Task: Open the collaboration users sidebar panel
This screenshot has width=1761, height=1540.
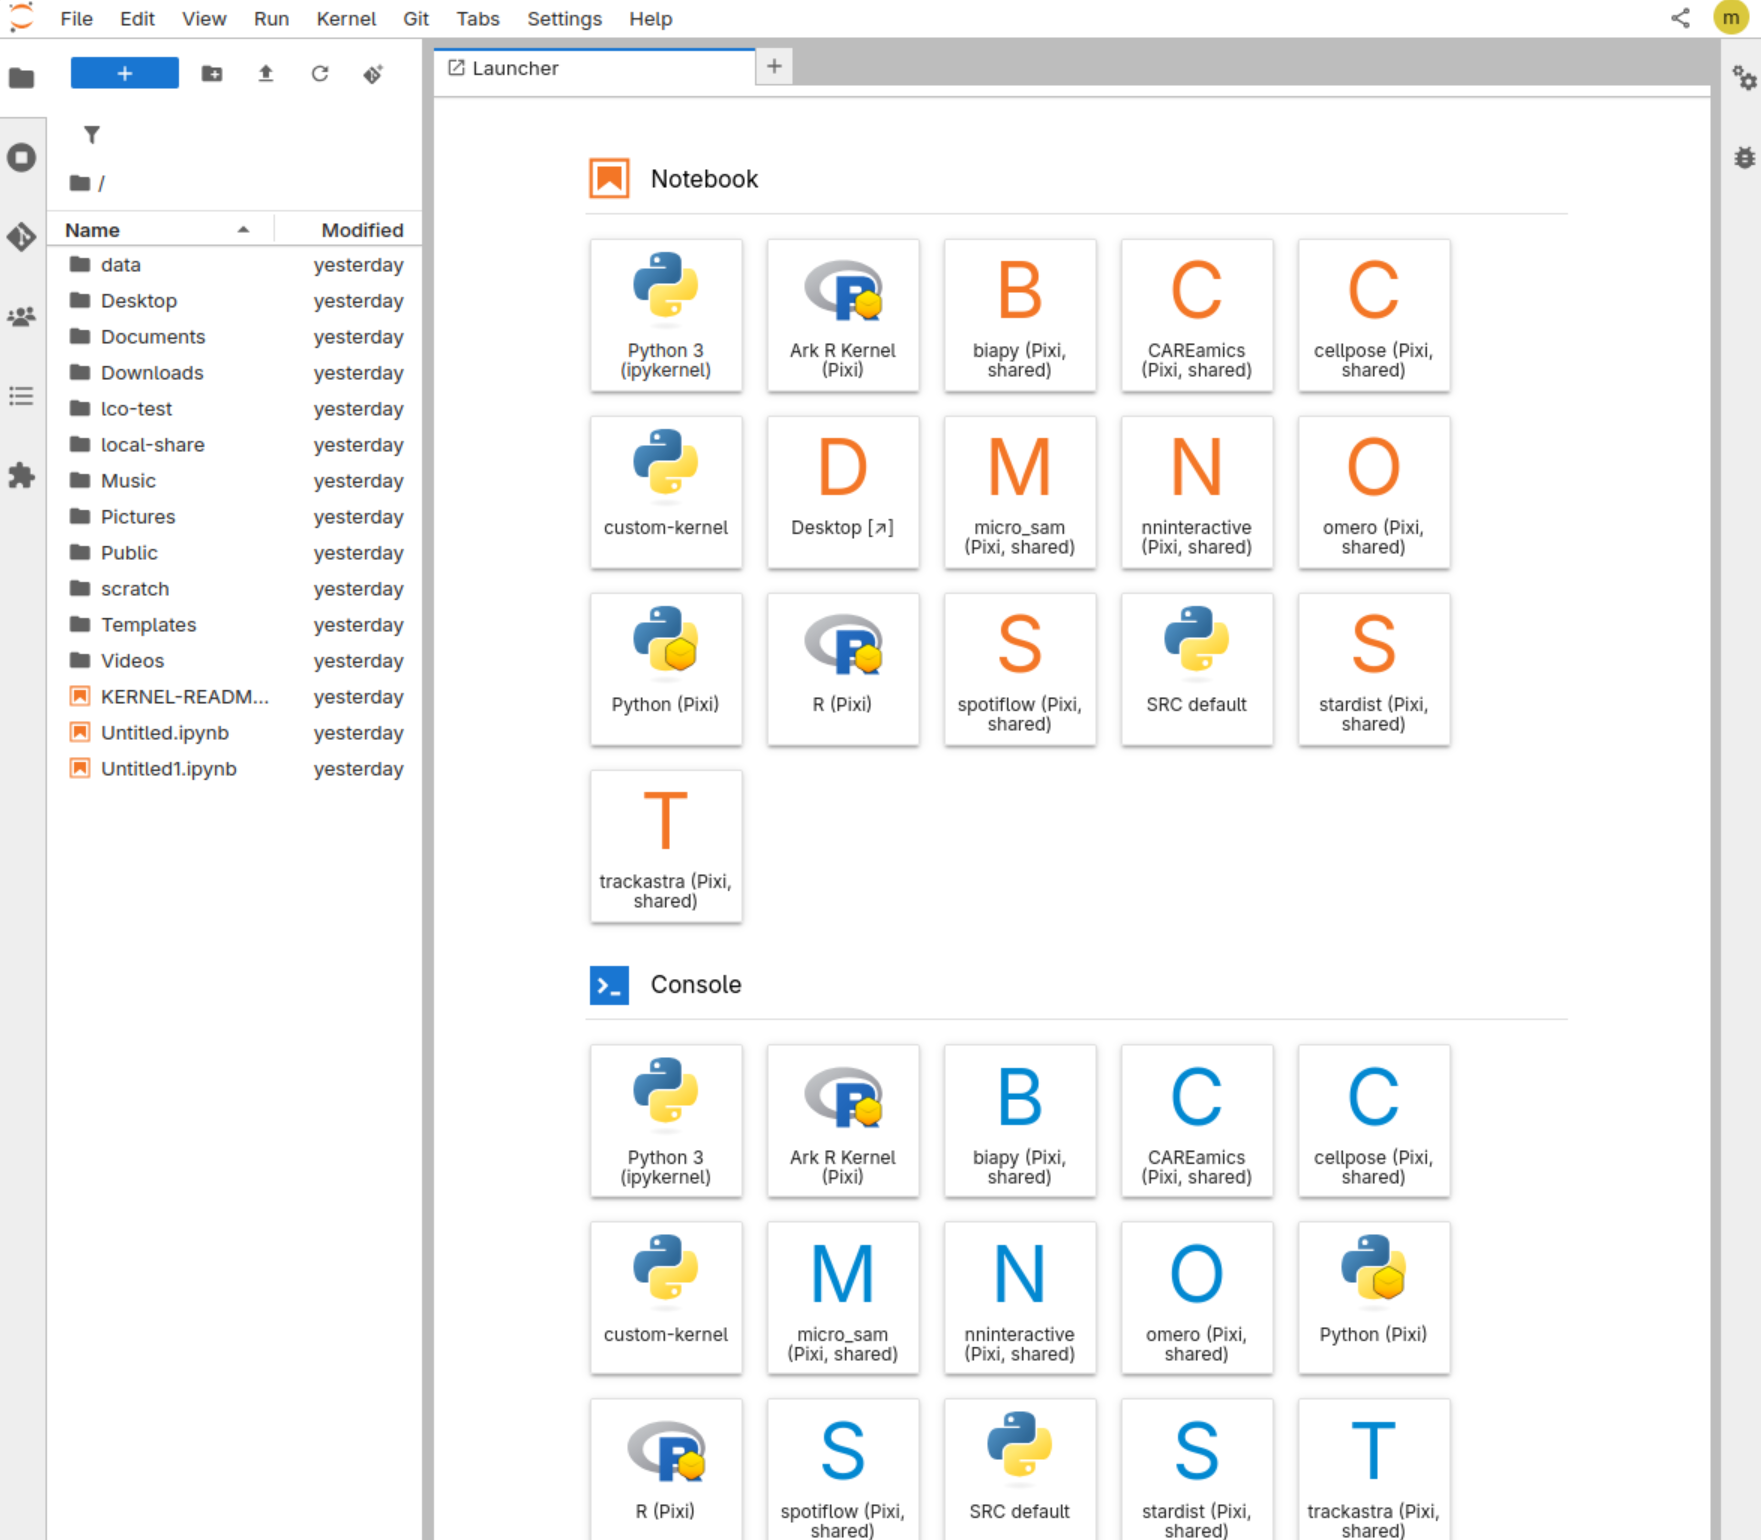Action: [x=22, y=317]
